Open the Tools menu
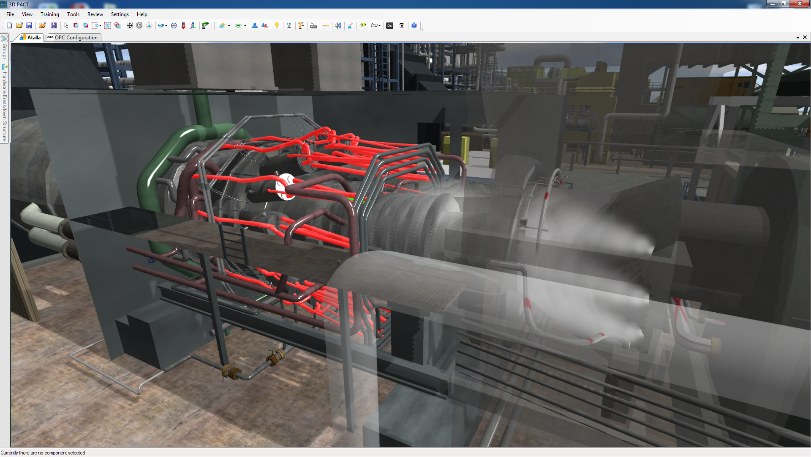Screen dimensions: 811x457 pos(73,15)
